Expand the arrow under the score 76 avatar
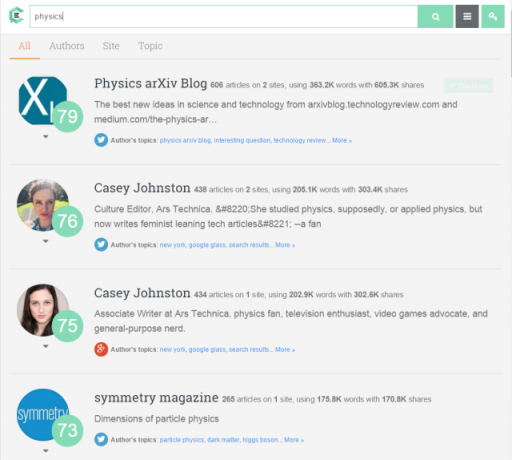Screen dimensions: 512x460 (x=46, y=241)
